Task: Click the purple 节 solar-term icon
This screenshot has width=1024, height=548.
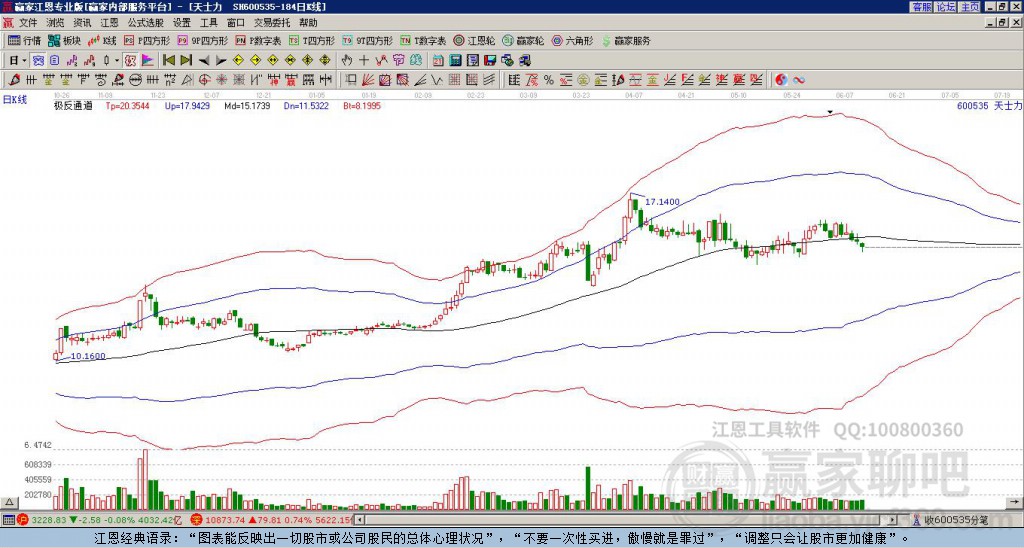Action: click(x=398, y=60)
